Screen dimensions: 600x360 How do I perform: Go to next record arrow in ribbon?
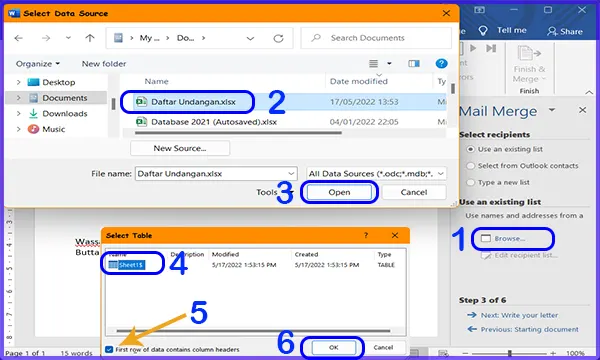coord(473,48)
